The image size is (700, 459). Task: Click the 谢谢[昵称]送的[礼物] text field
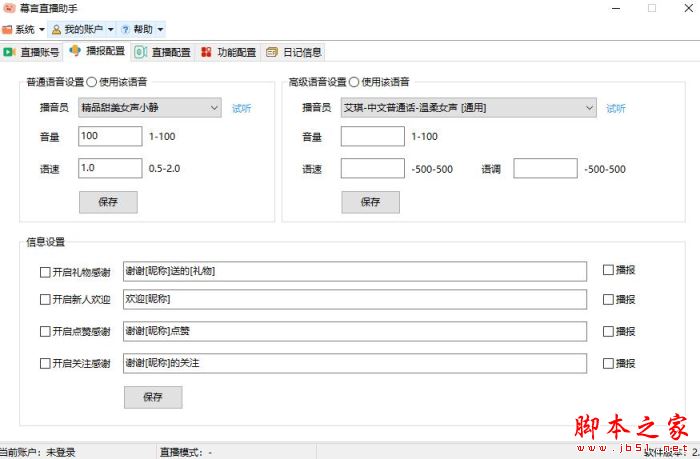click(x=355, y=271)
